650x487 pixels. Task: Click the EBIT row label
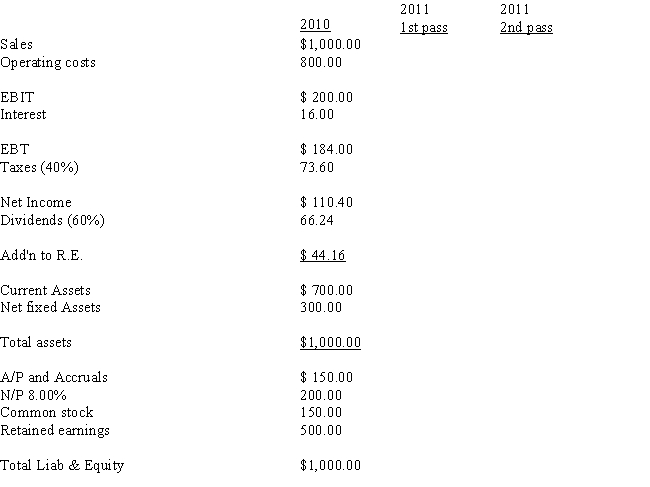coord(17,97)
